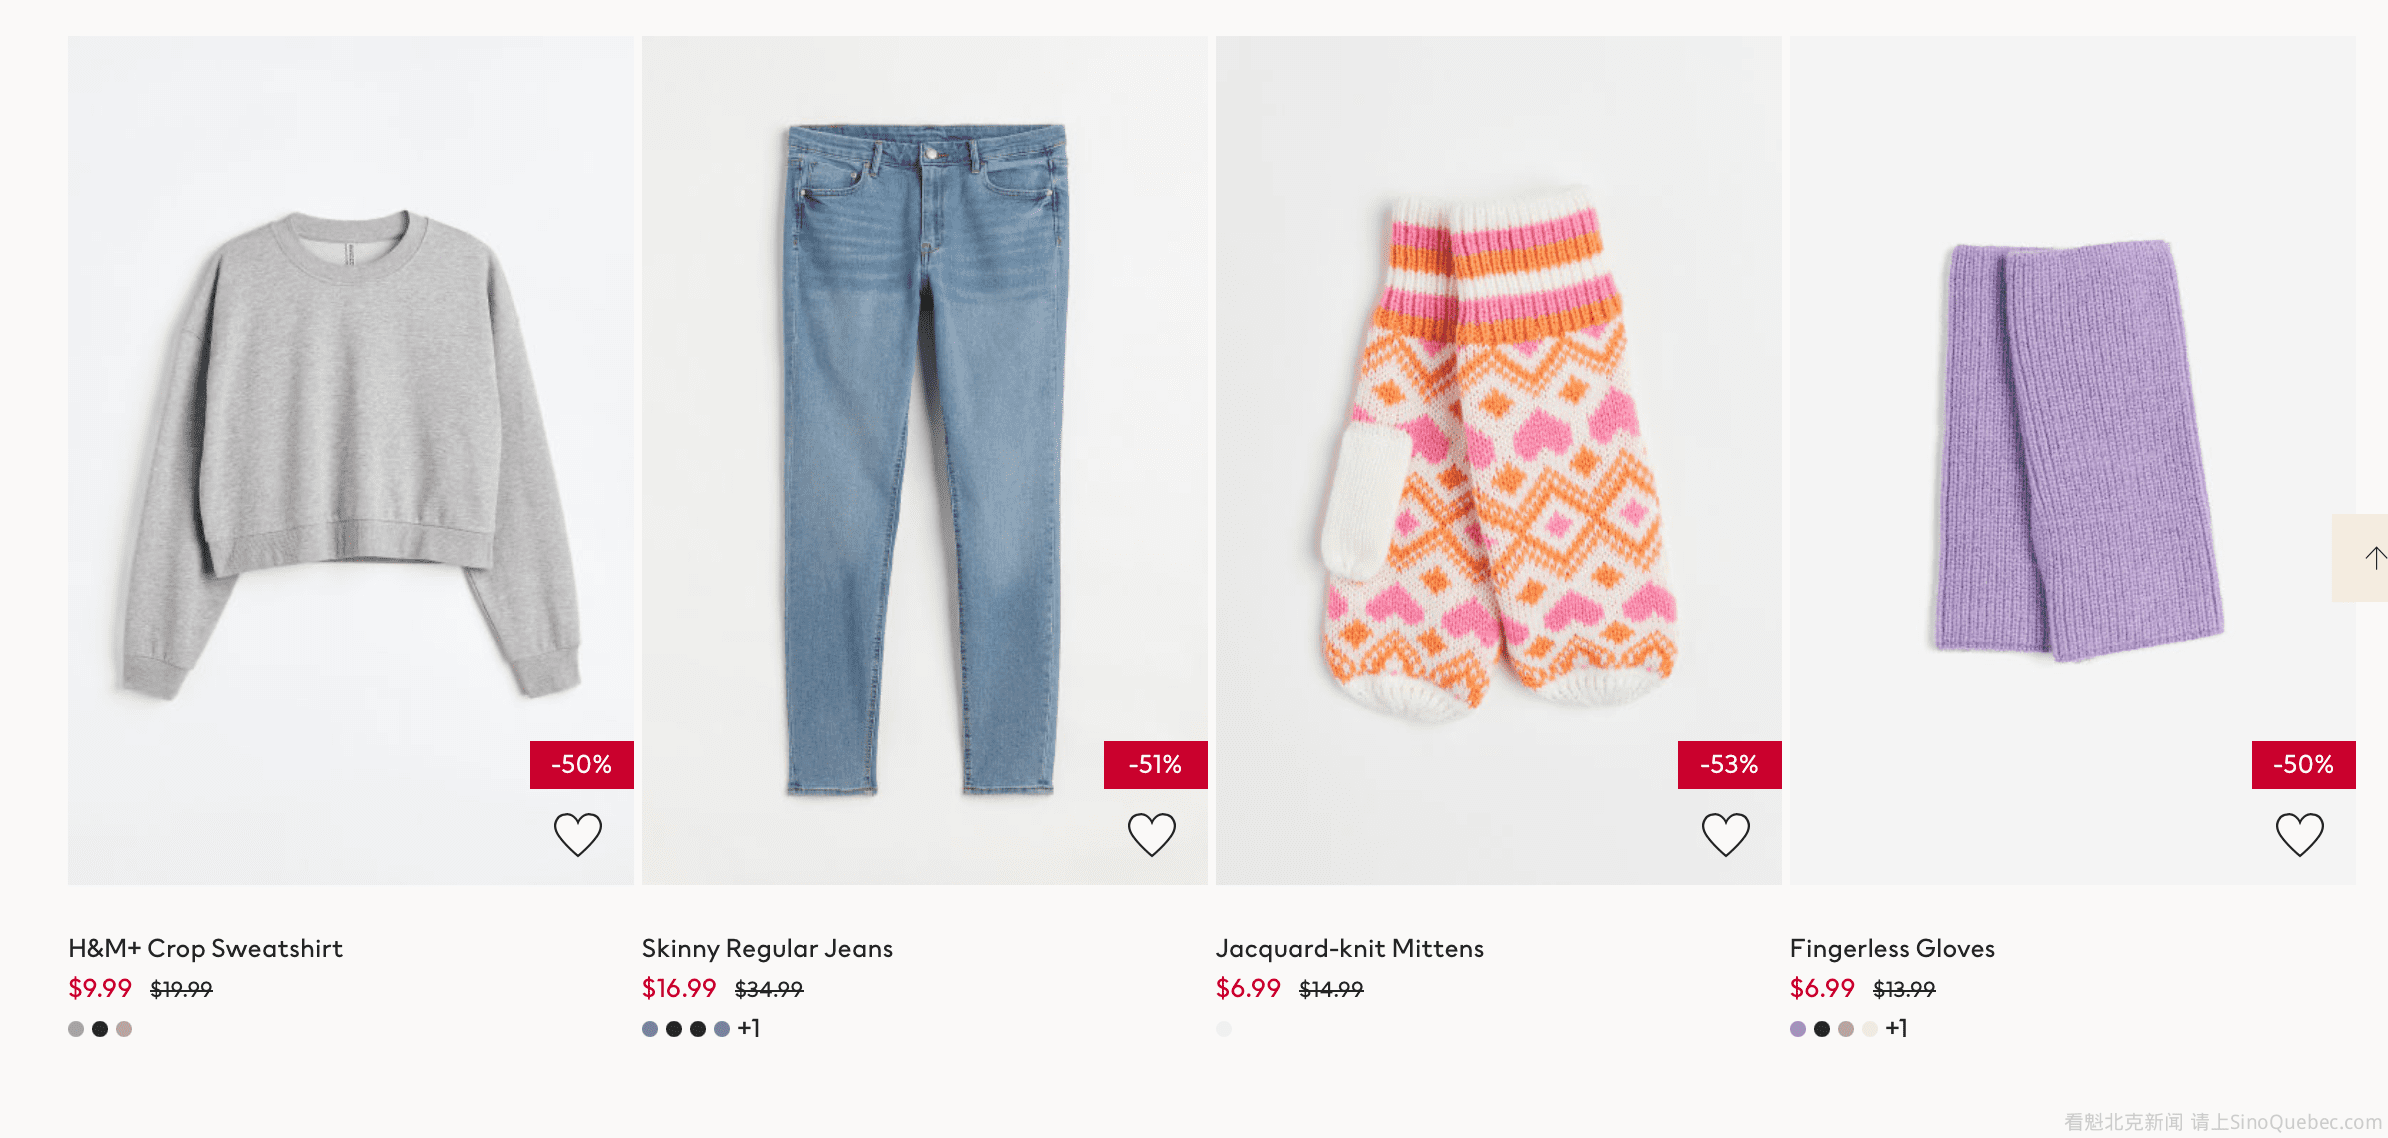Pick the purple swatch for Fingerless Gloves

pyautogui.click(x=1798, y=1029)
